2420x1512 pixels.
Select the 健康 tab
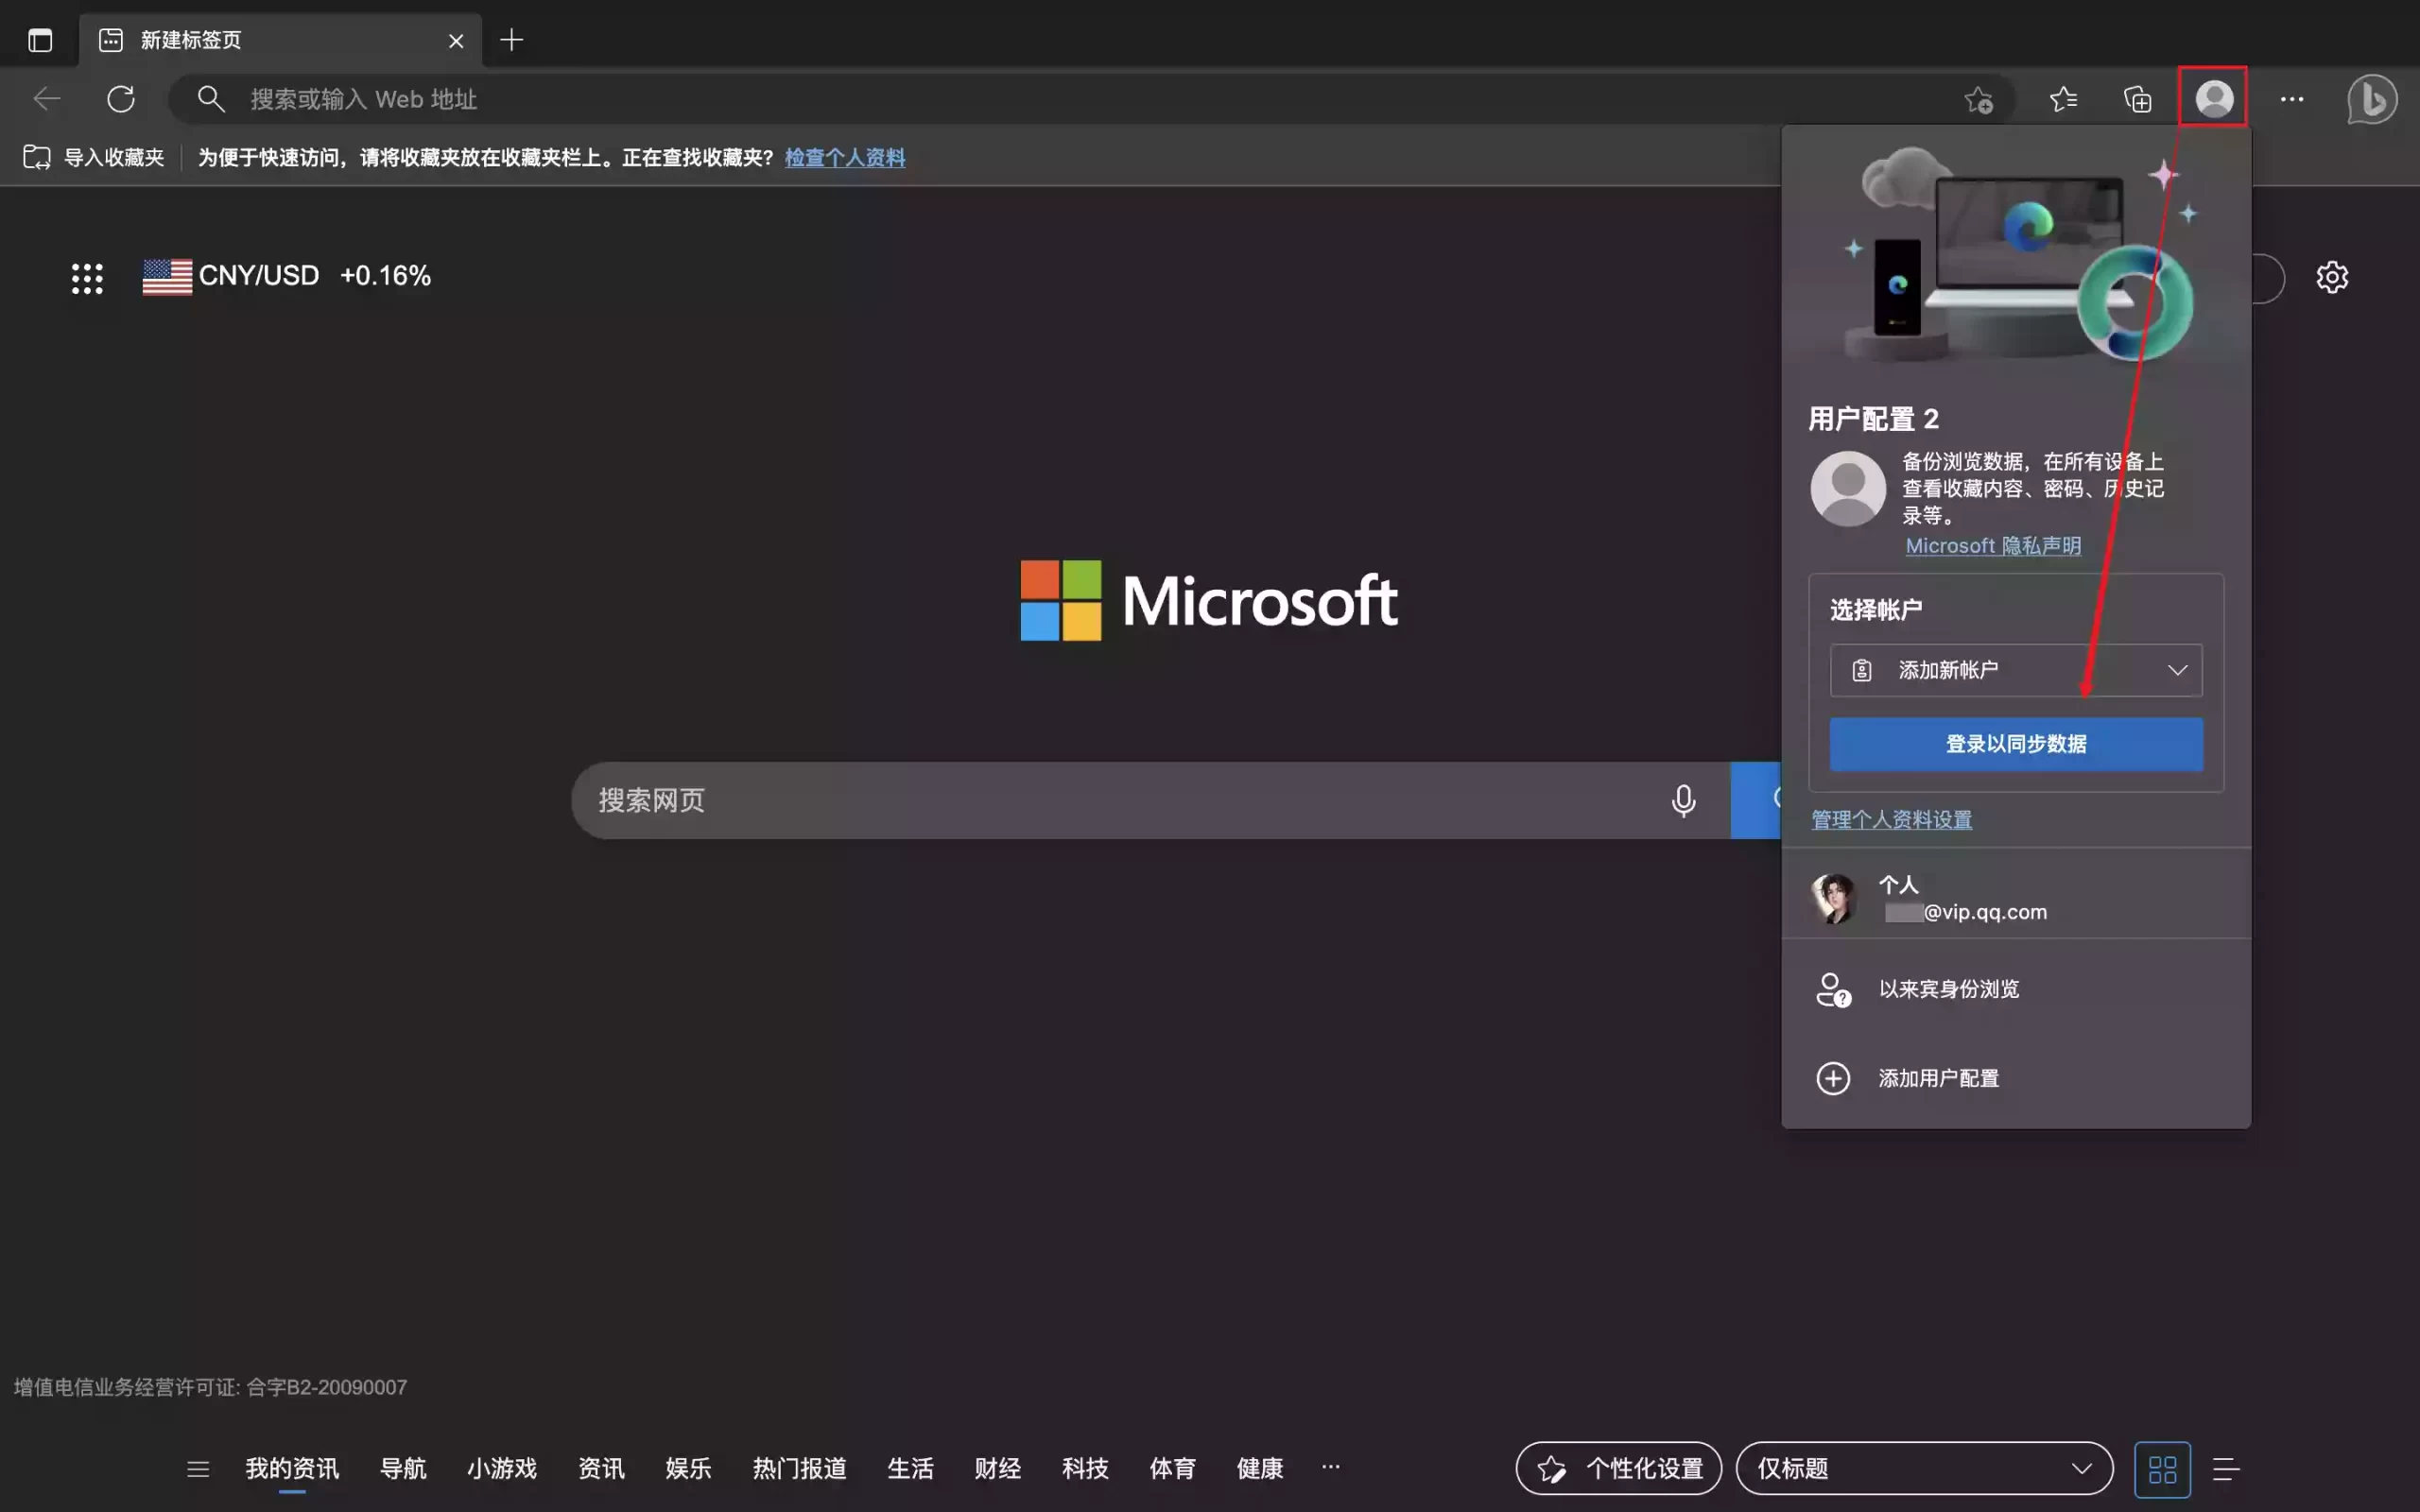[x=1260, y=1469]
